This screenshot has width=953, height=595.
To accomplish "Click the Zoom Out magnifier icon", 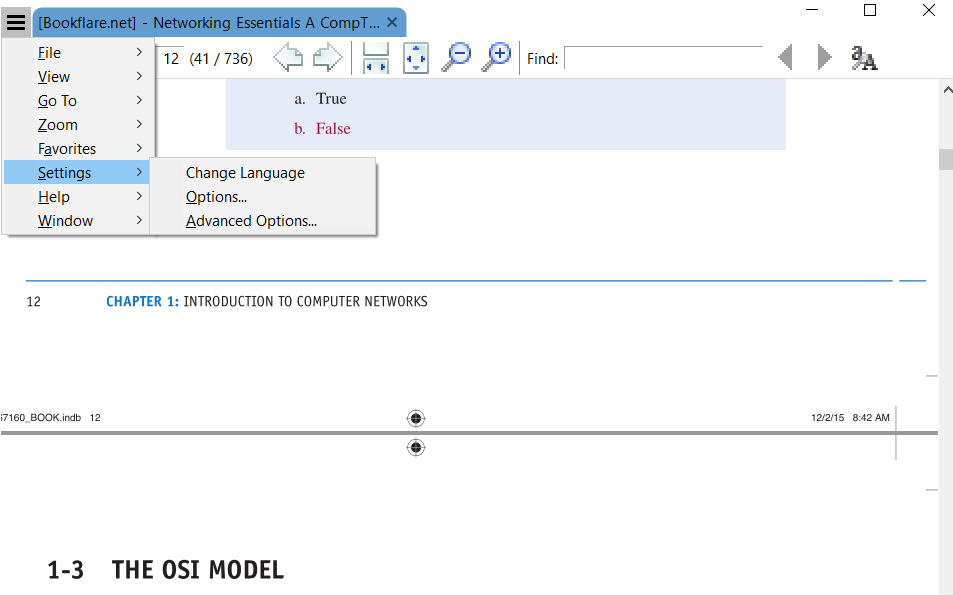I will point(456,57).
